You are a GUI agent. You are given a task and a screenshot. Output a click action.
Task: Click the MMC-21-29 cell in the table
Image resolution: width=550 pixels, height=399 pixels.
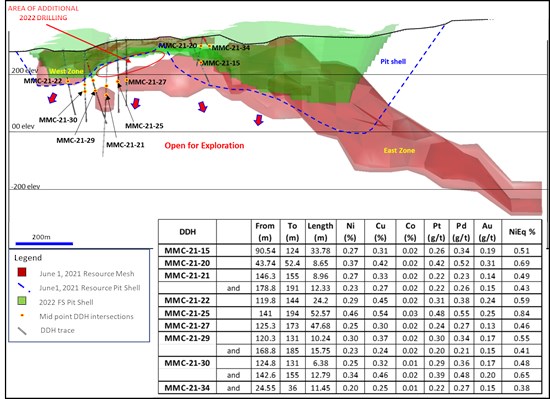188,338
